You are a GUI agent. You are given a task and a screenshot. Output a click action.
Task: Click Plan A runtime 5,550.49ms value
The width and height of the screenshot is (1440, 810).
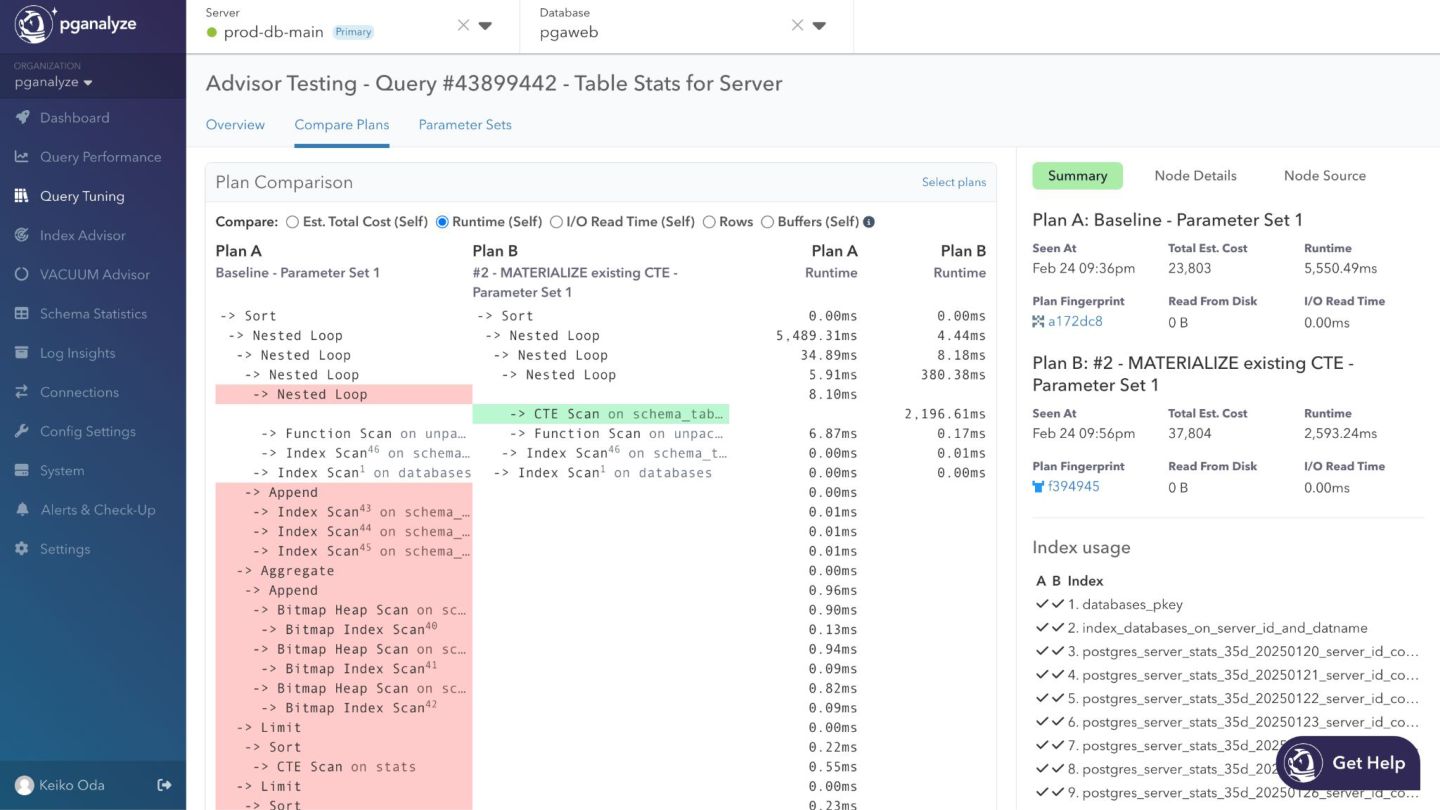(x=1340, y=268)
